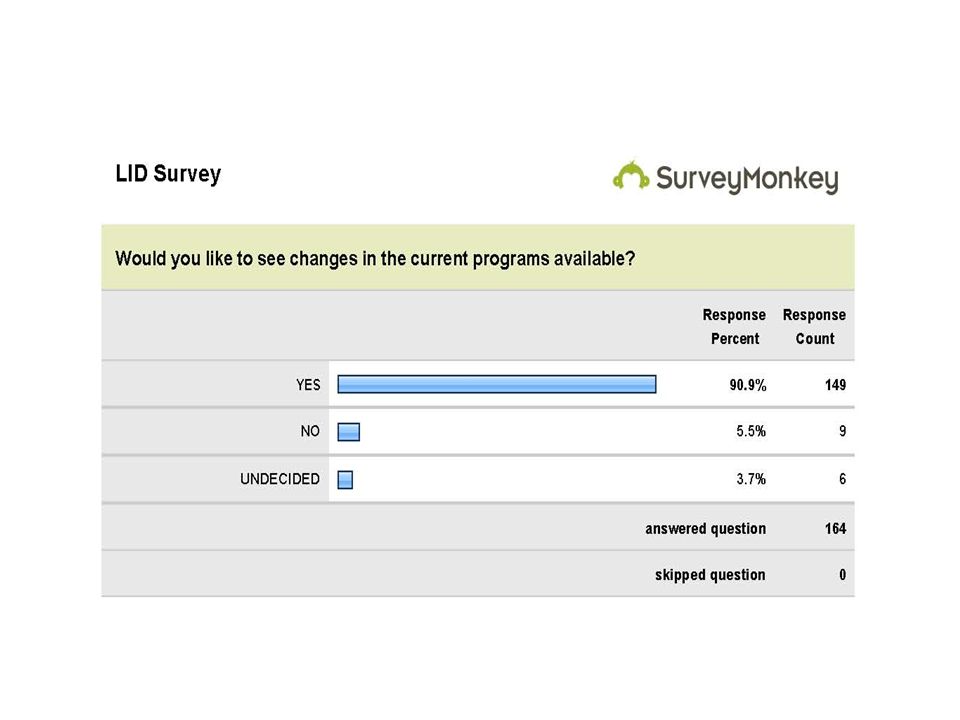Viewport: 960px width, 720px height.
Task: Click the Response Percent column header
Action: click(x=734, y=326)
